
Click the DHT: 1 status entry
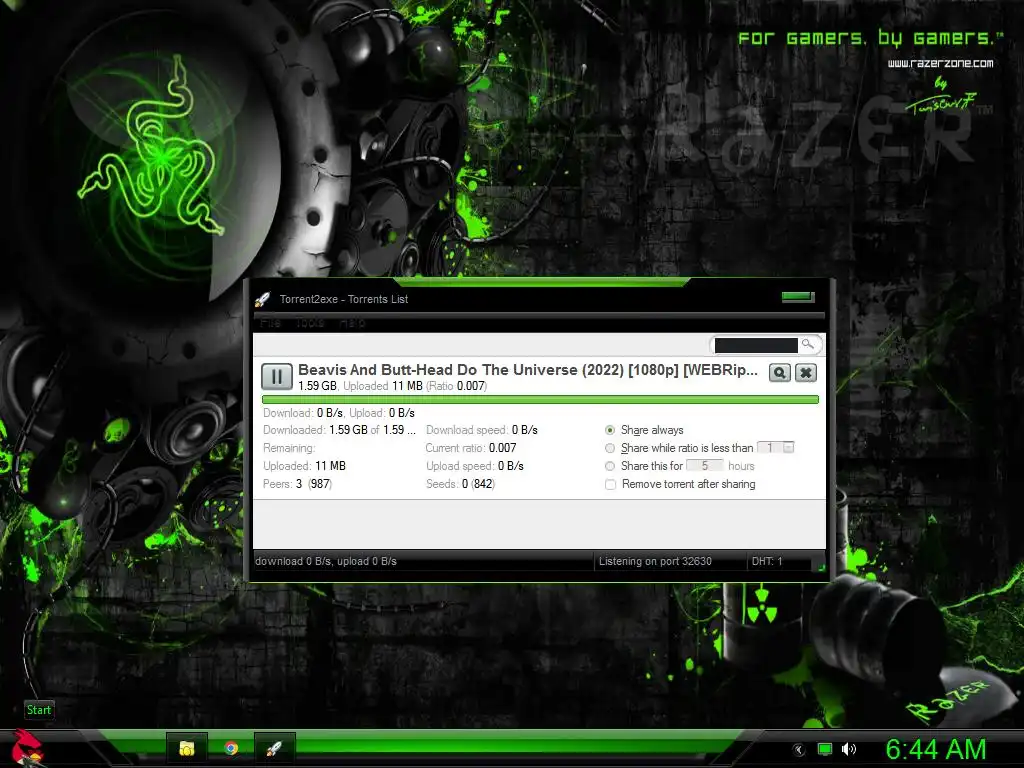click(x=767, y=561)
